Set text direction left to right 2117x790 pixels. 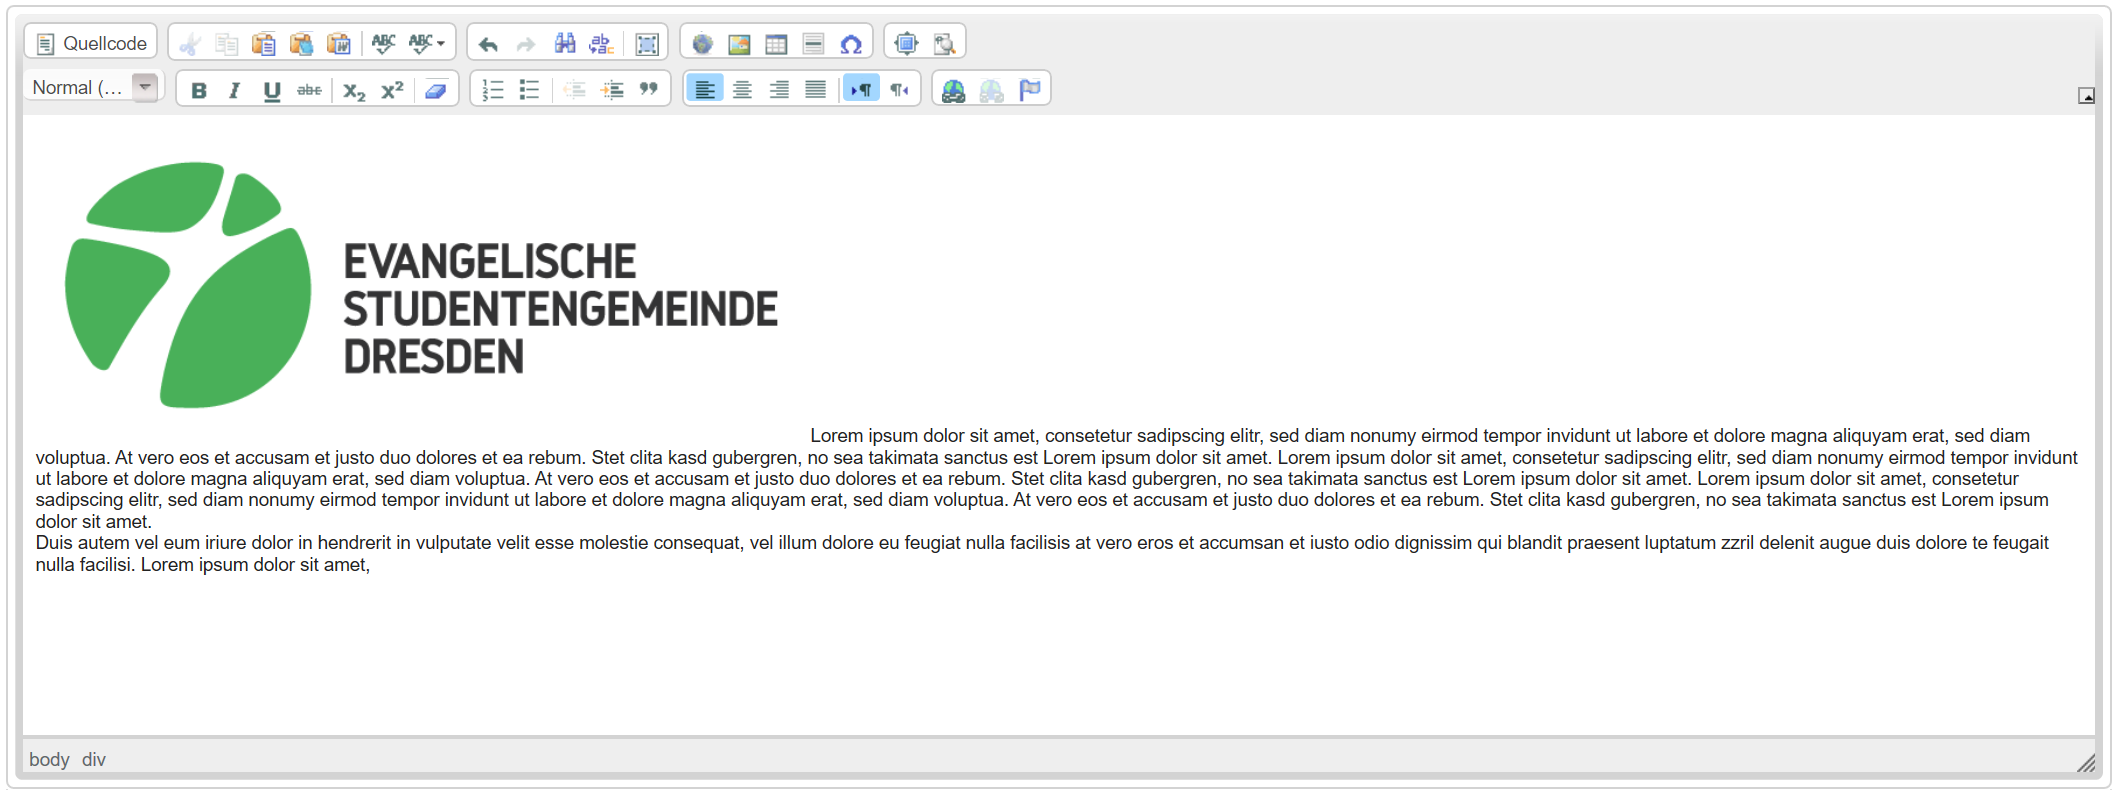(861, 90)
